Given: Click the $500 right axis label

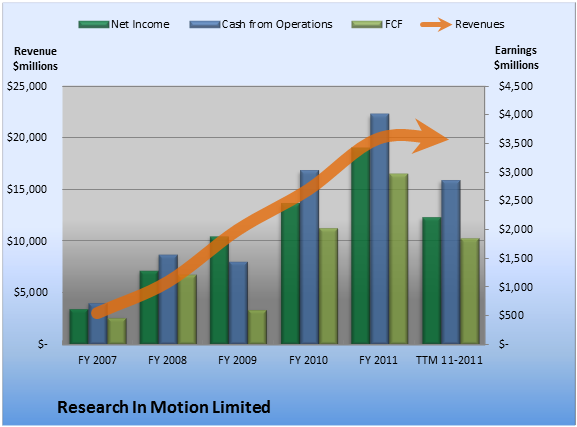Looking at the screenshot, I should (x=511, y=315).
